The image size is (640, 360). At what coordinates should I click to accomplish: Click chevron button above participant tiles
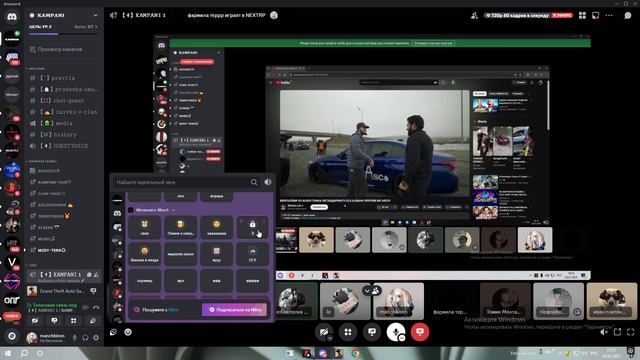(x=367, y=290)
